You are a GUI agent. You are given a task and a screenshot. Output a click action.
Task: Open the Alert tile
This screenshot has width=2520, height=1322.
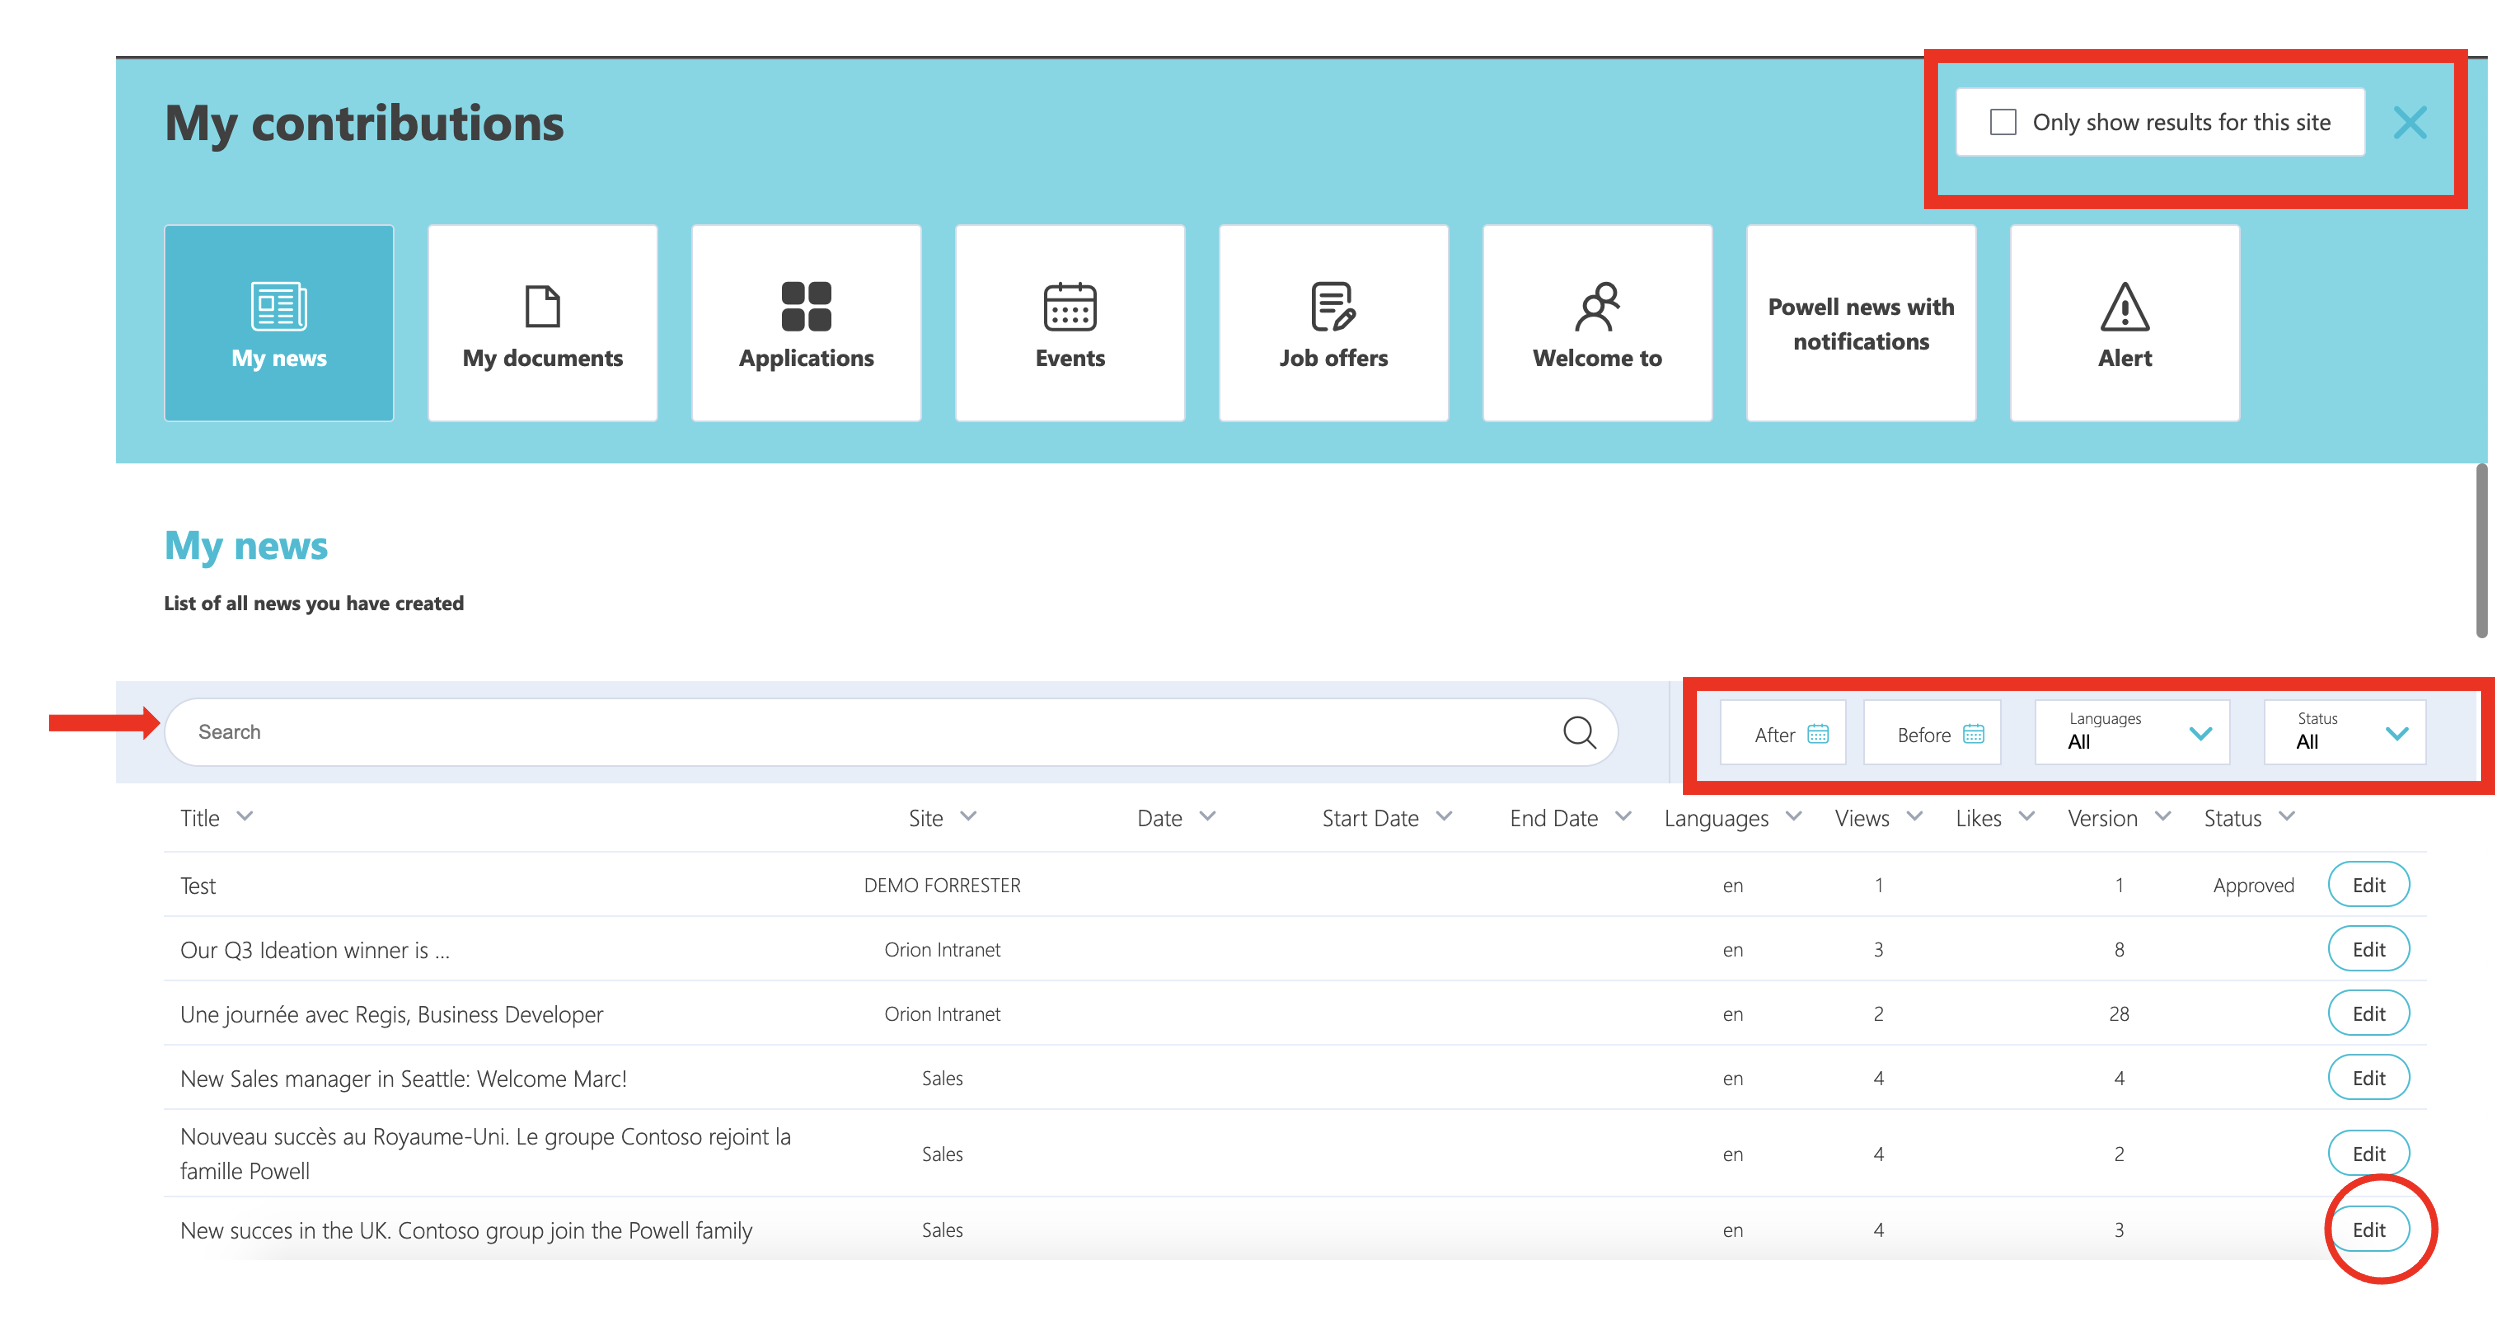pyautogui.click(x=2125, y=323)
